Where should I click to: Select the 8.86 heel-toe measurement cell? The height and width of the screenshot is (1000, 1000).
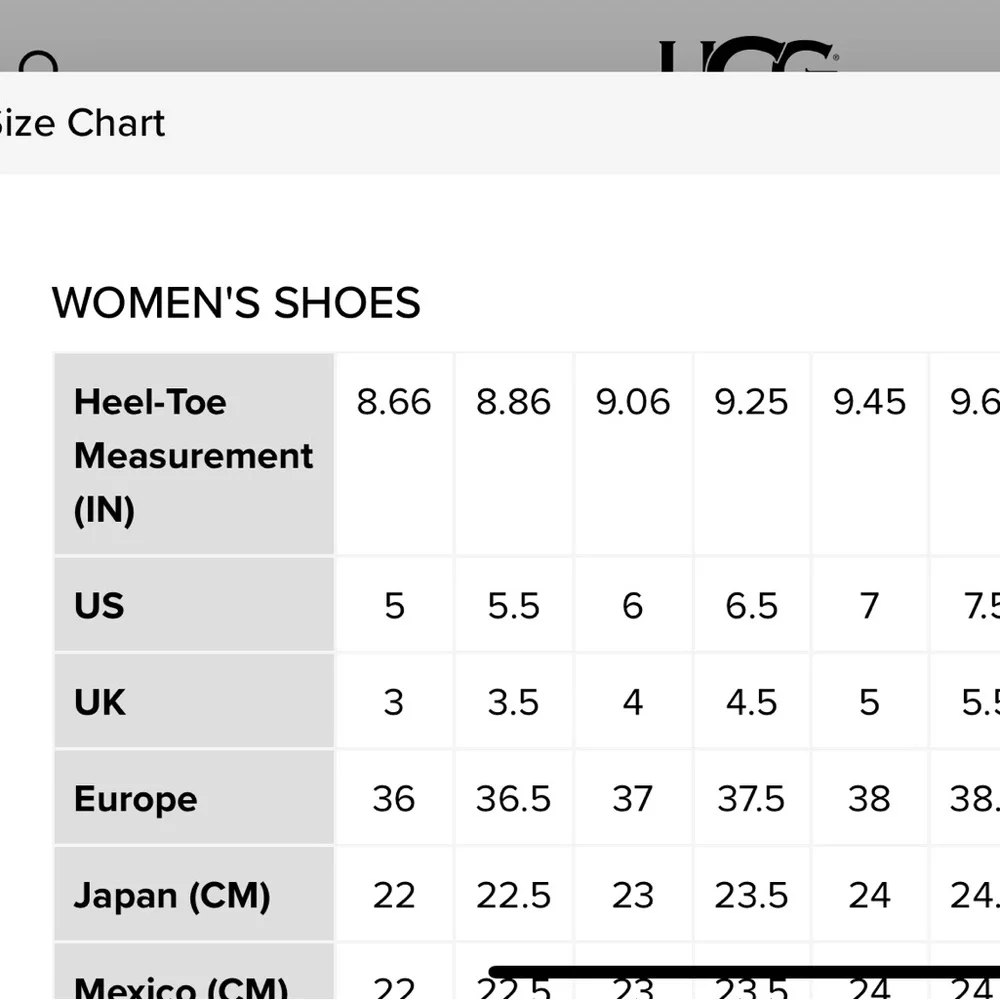pyautogui.click(x=513, y=454)
